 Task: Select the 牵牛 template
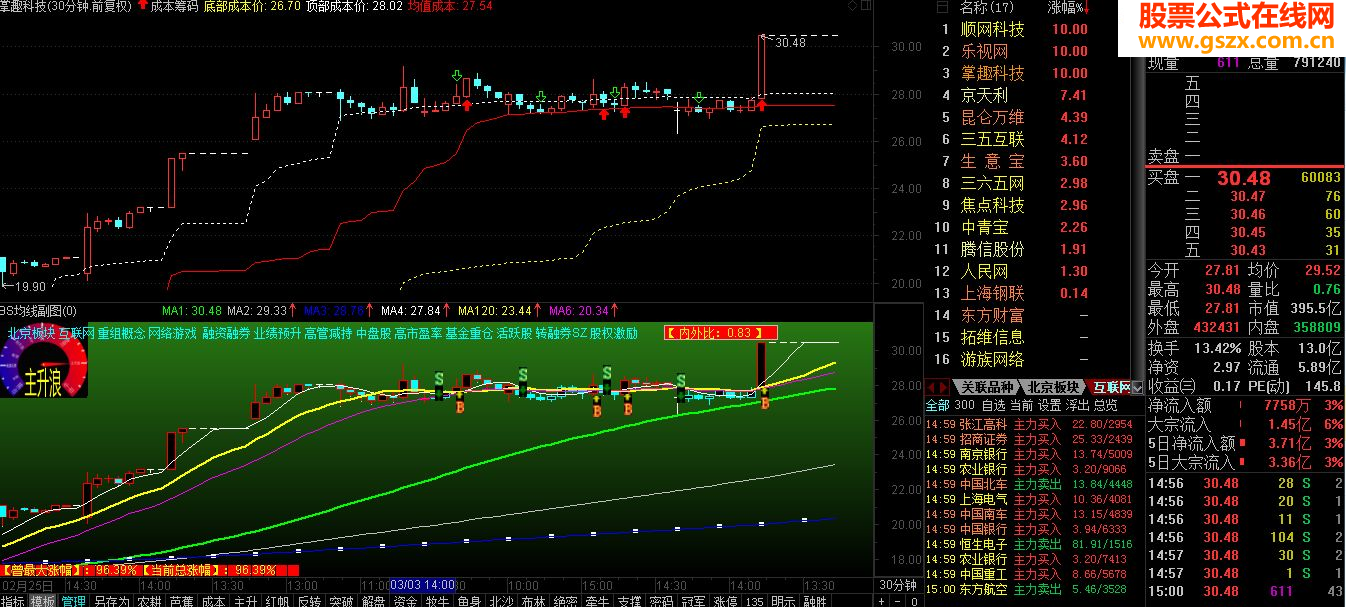[598, 601]
